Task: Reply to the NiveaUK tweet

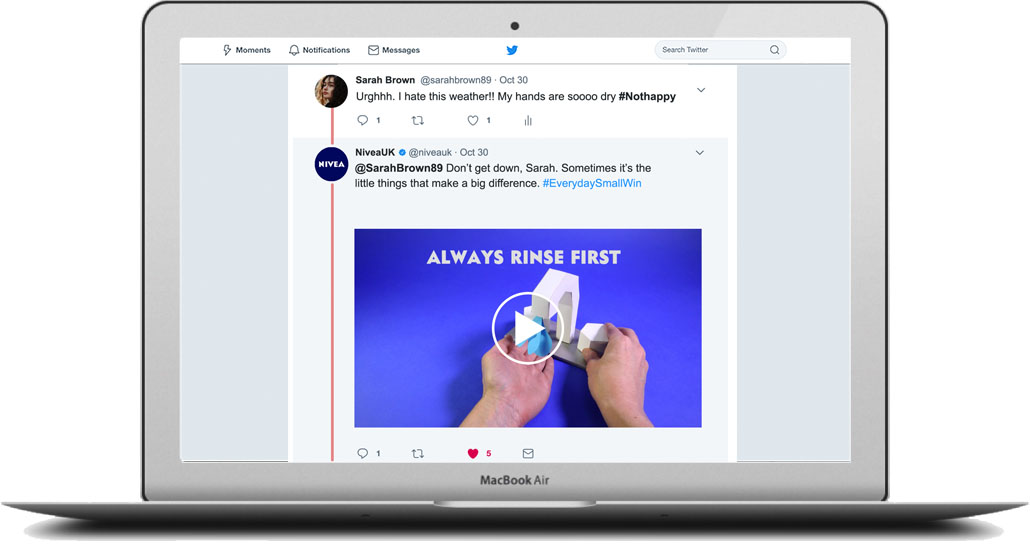Action: click(363, 454)
